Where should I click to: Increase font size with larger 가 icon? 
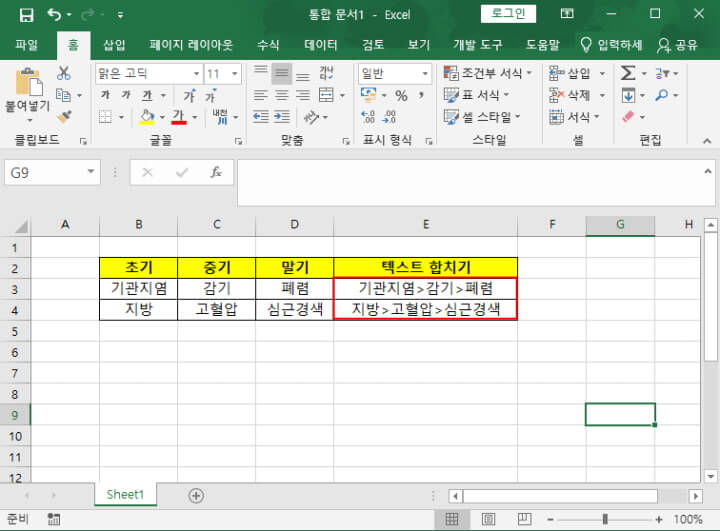(x=189, y=96)
